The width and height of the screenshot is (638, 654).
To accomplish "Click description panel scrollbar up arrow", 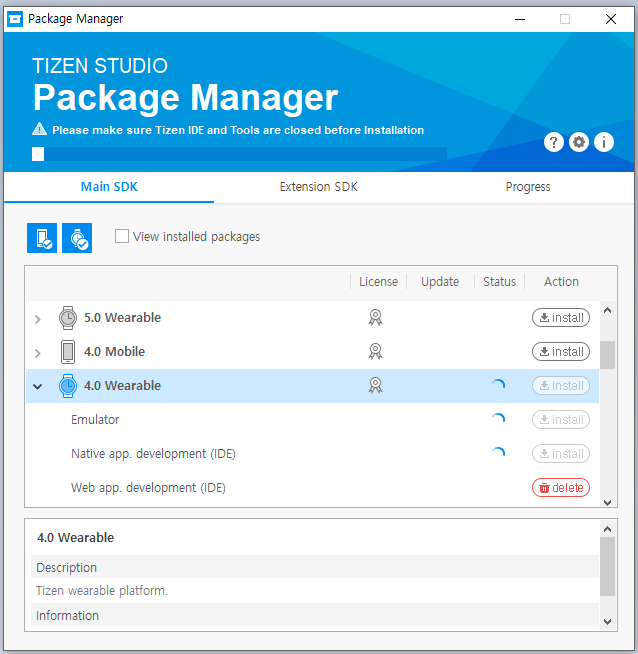I will [608, 529].
